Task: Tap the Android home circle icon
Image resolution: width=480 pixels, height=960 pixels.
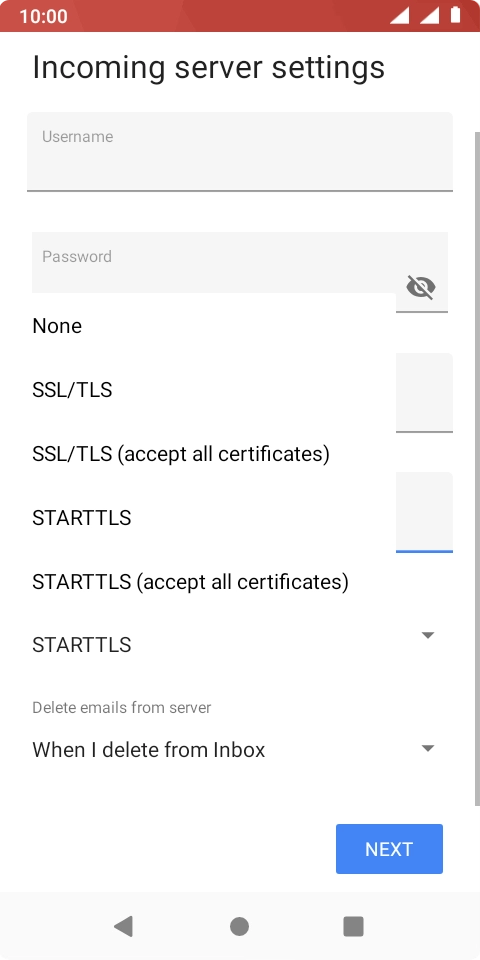Action: coord(239,926)
